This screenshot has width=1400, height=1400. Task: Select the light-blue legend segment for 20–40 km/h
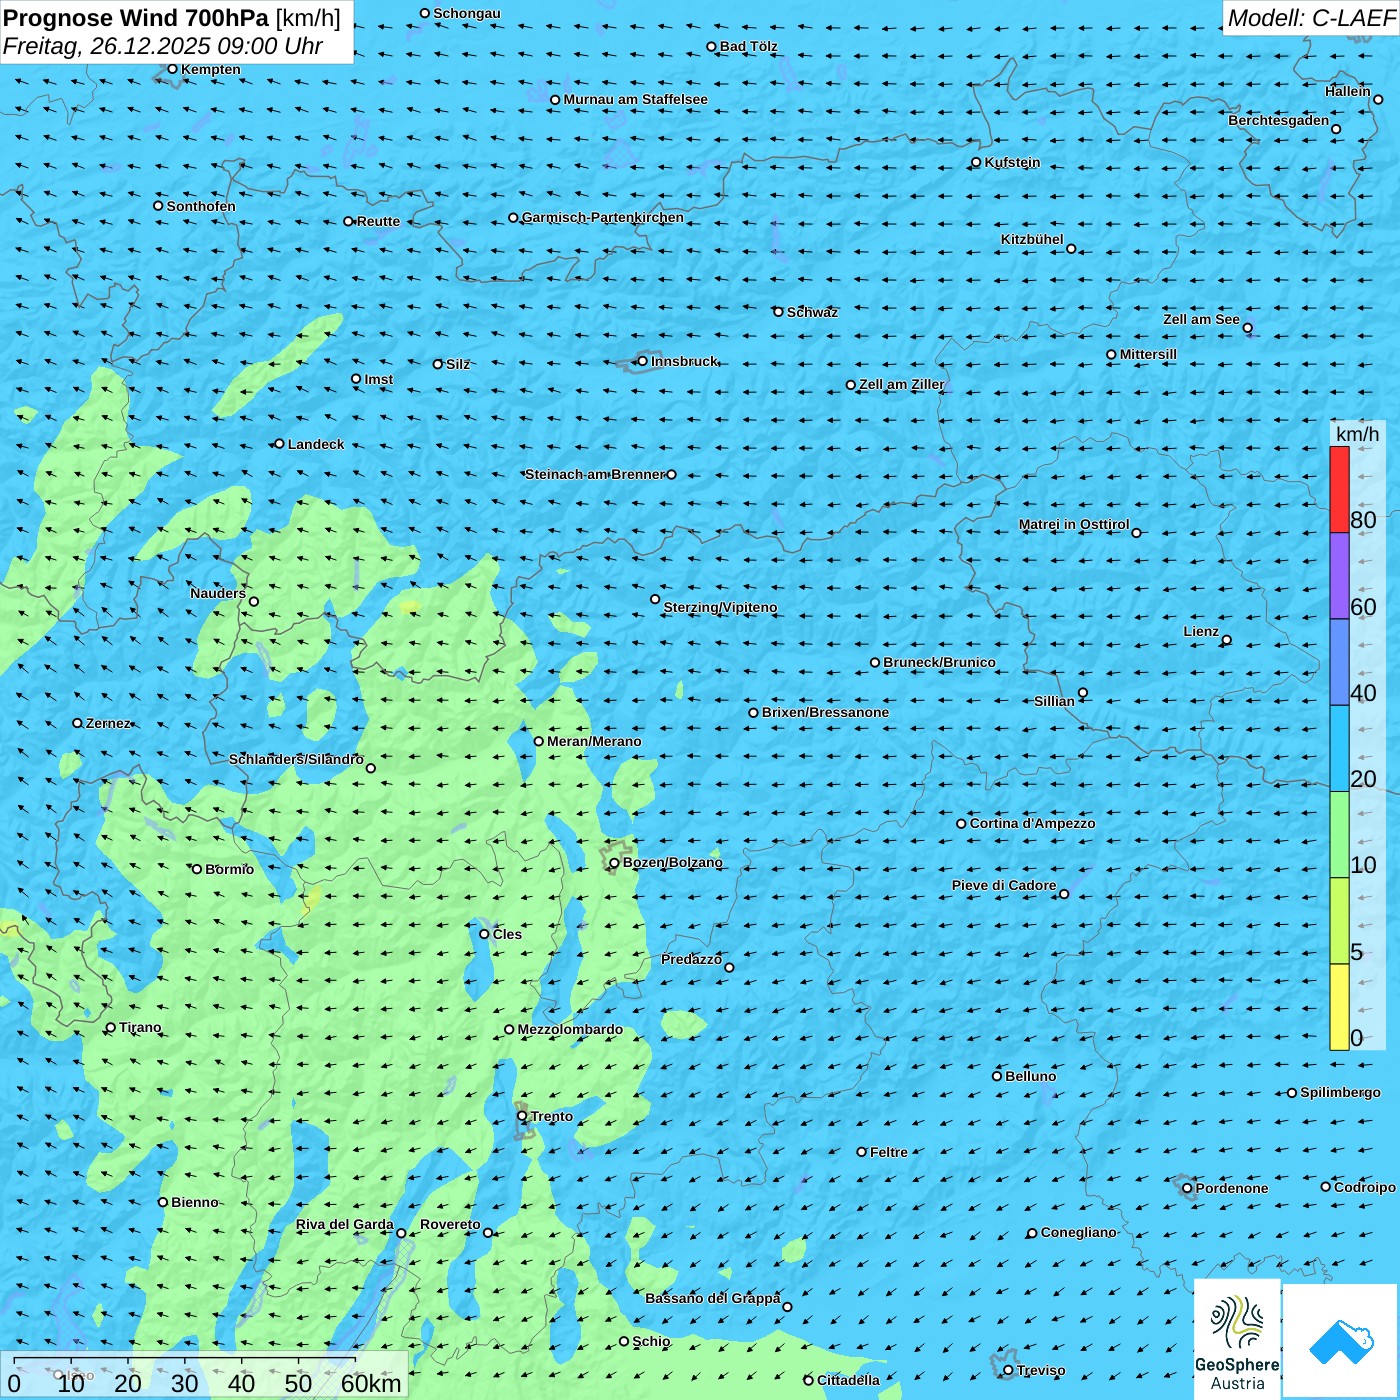click(x=1339, y=749)
